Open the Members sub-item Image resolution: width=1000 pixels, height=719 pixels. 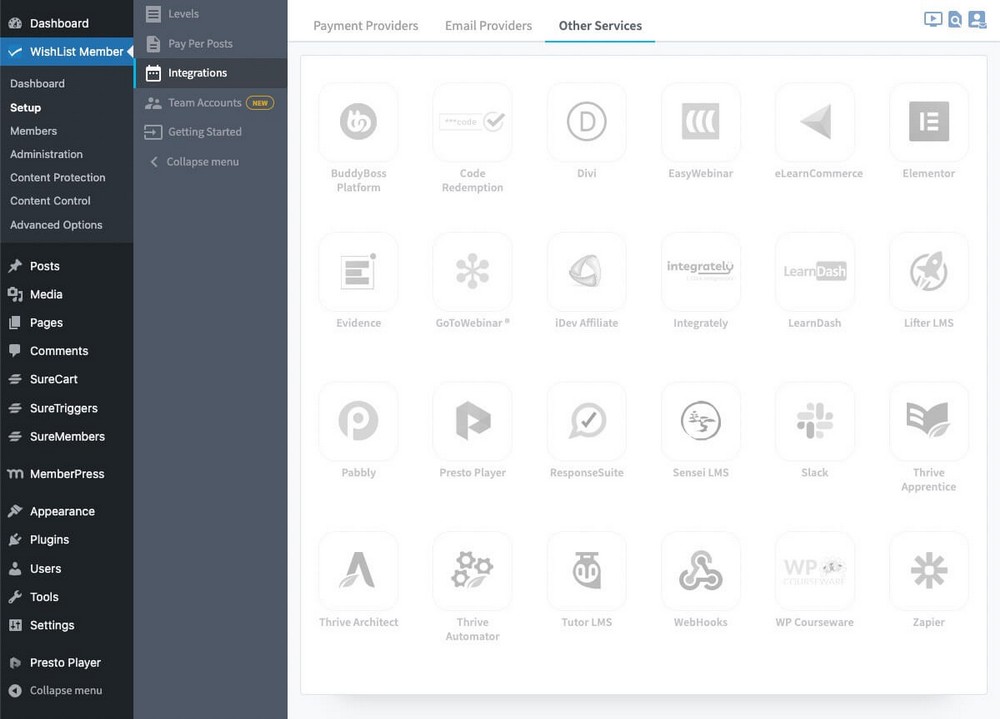point(33,131)
